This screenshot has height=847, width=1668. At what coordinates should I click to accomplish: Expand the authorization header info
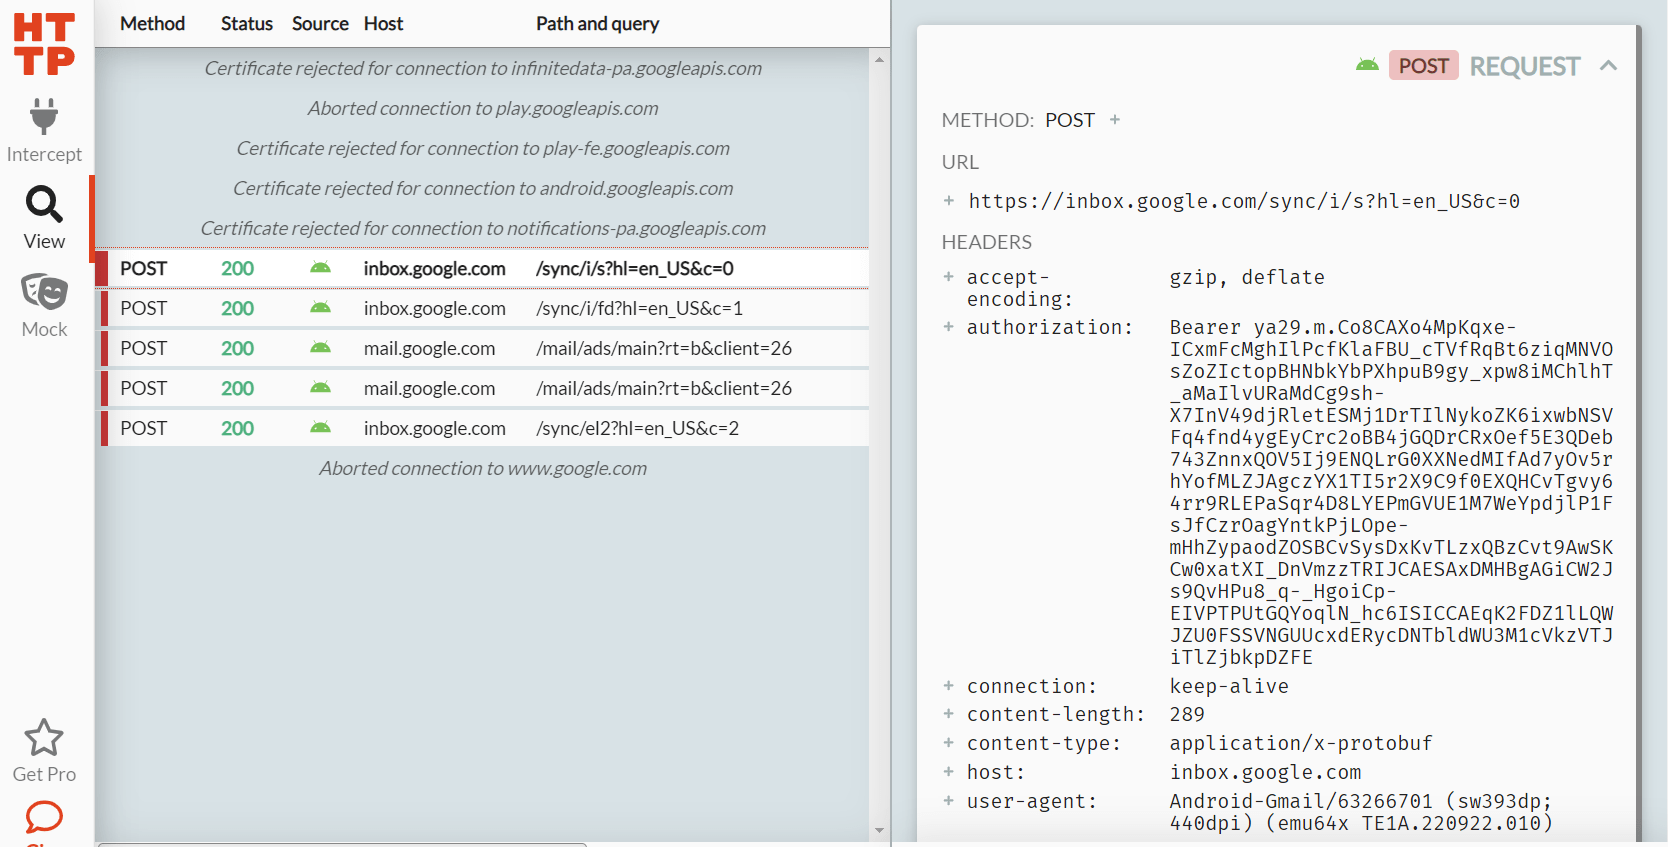point(949,327)
